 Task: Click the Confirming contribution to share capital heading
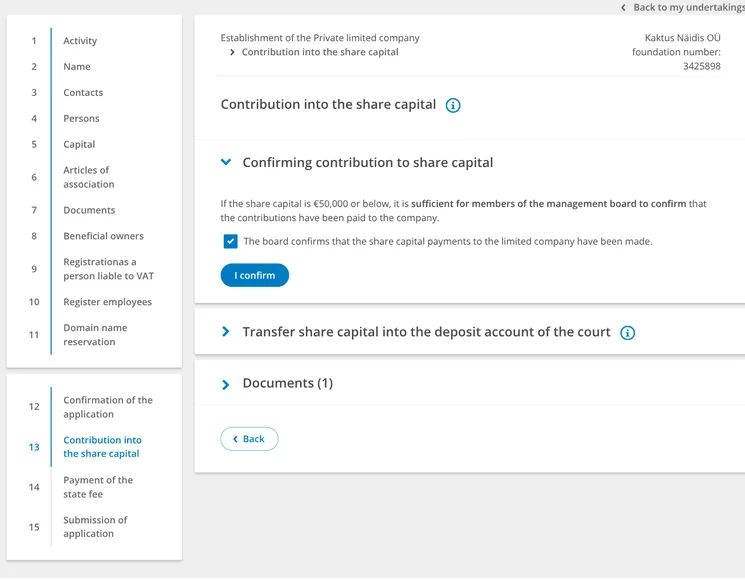[368, 162]
